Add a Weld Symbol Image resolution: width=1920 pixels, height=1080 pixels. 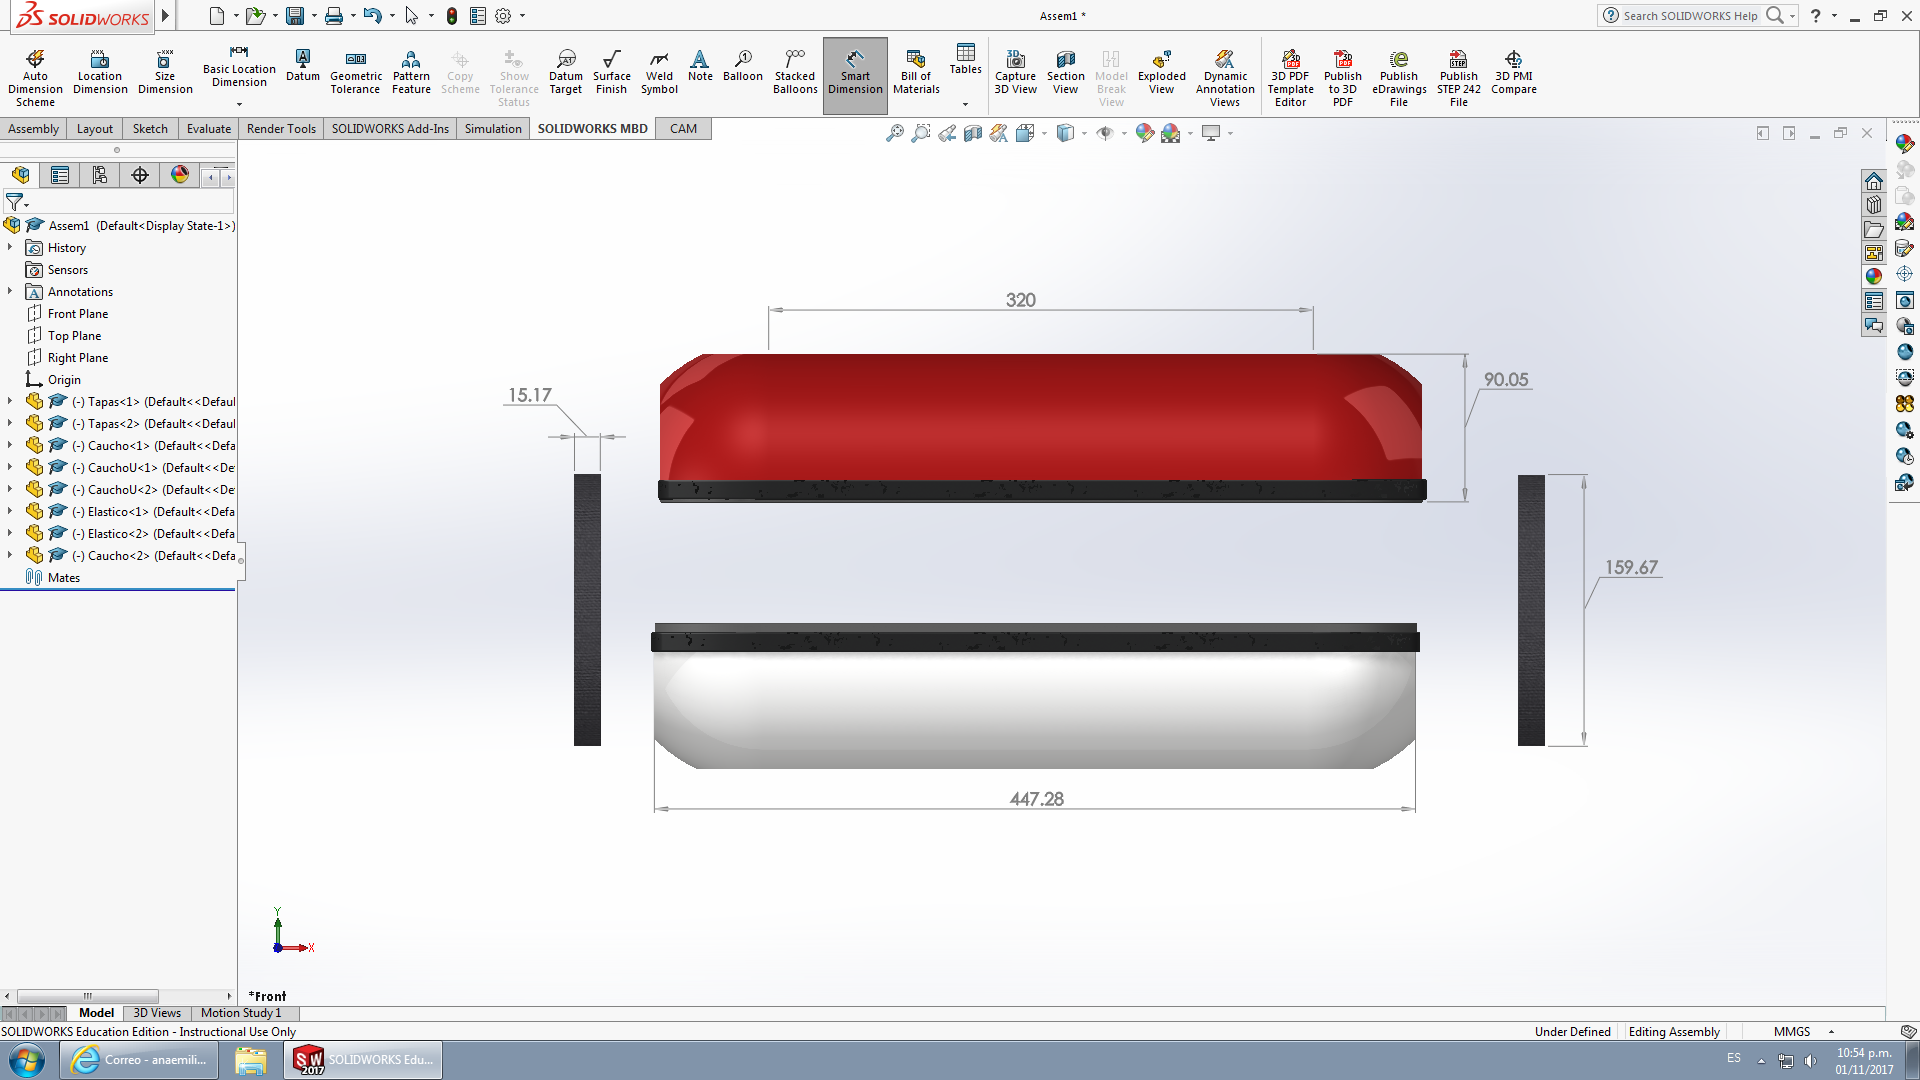click(659, 72)
